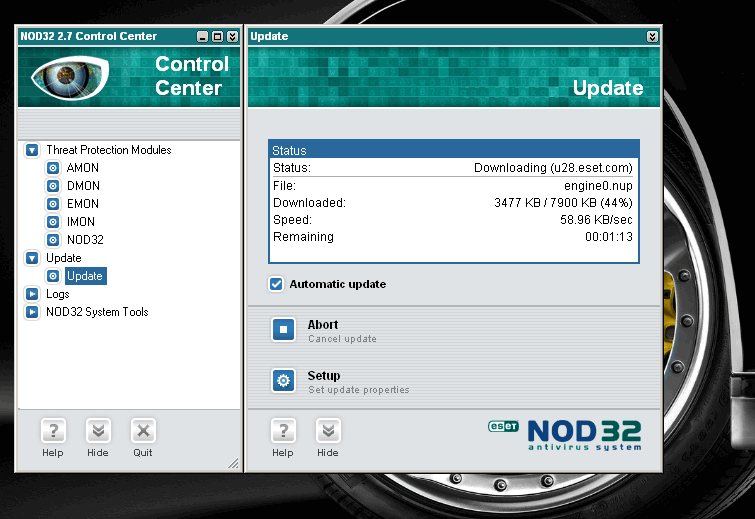Screen dimensions: 755x519
Task: Click the Setup gear icon
Action: click(283, 380)
